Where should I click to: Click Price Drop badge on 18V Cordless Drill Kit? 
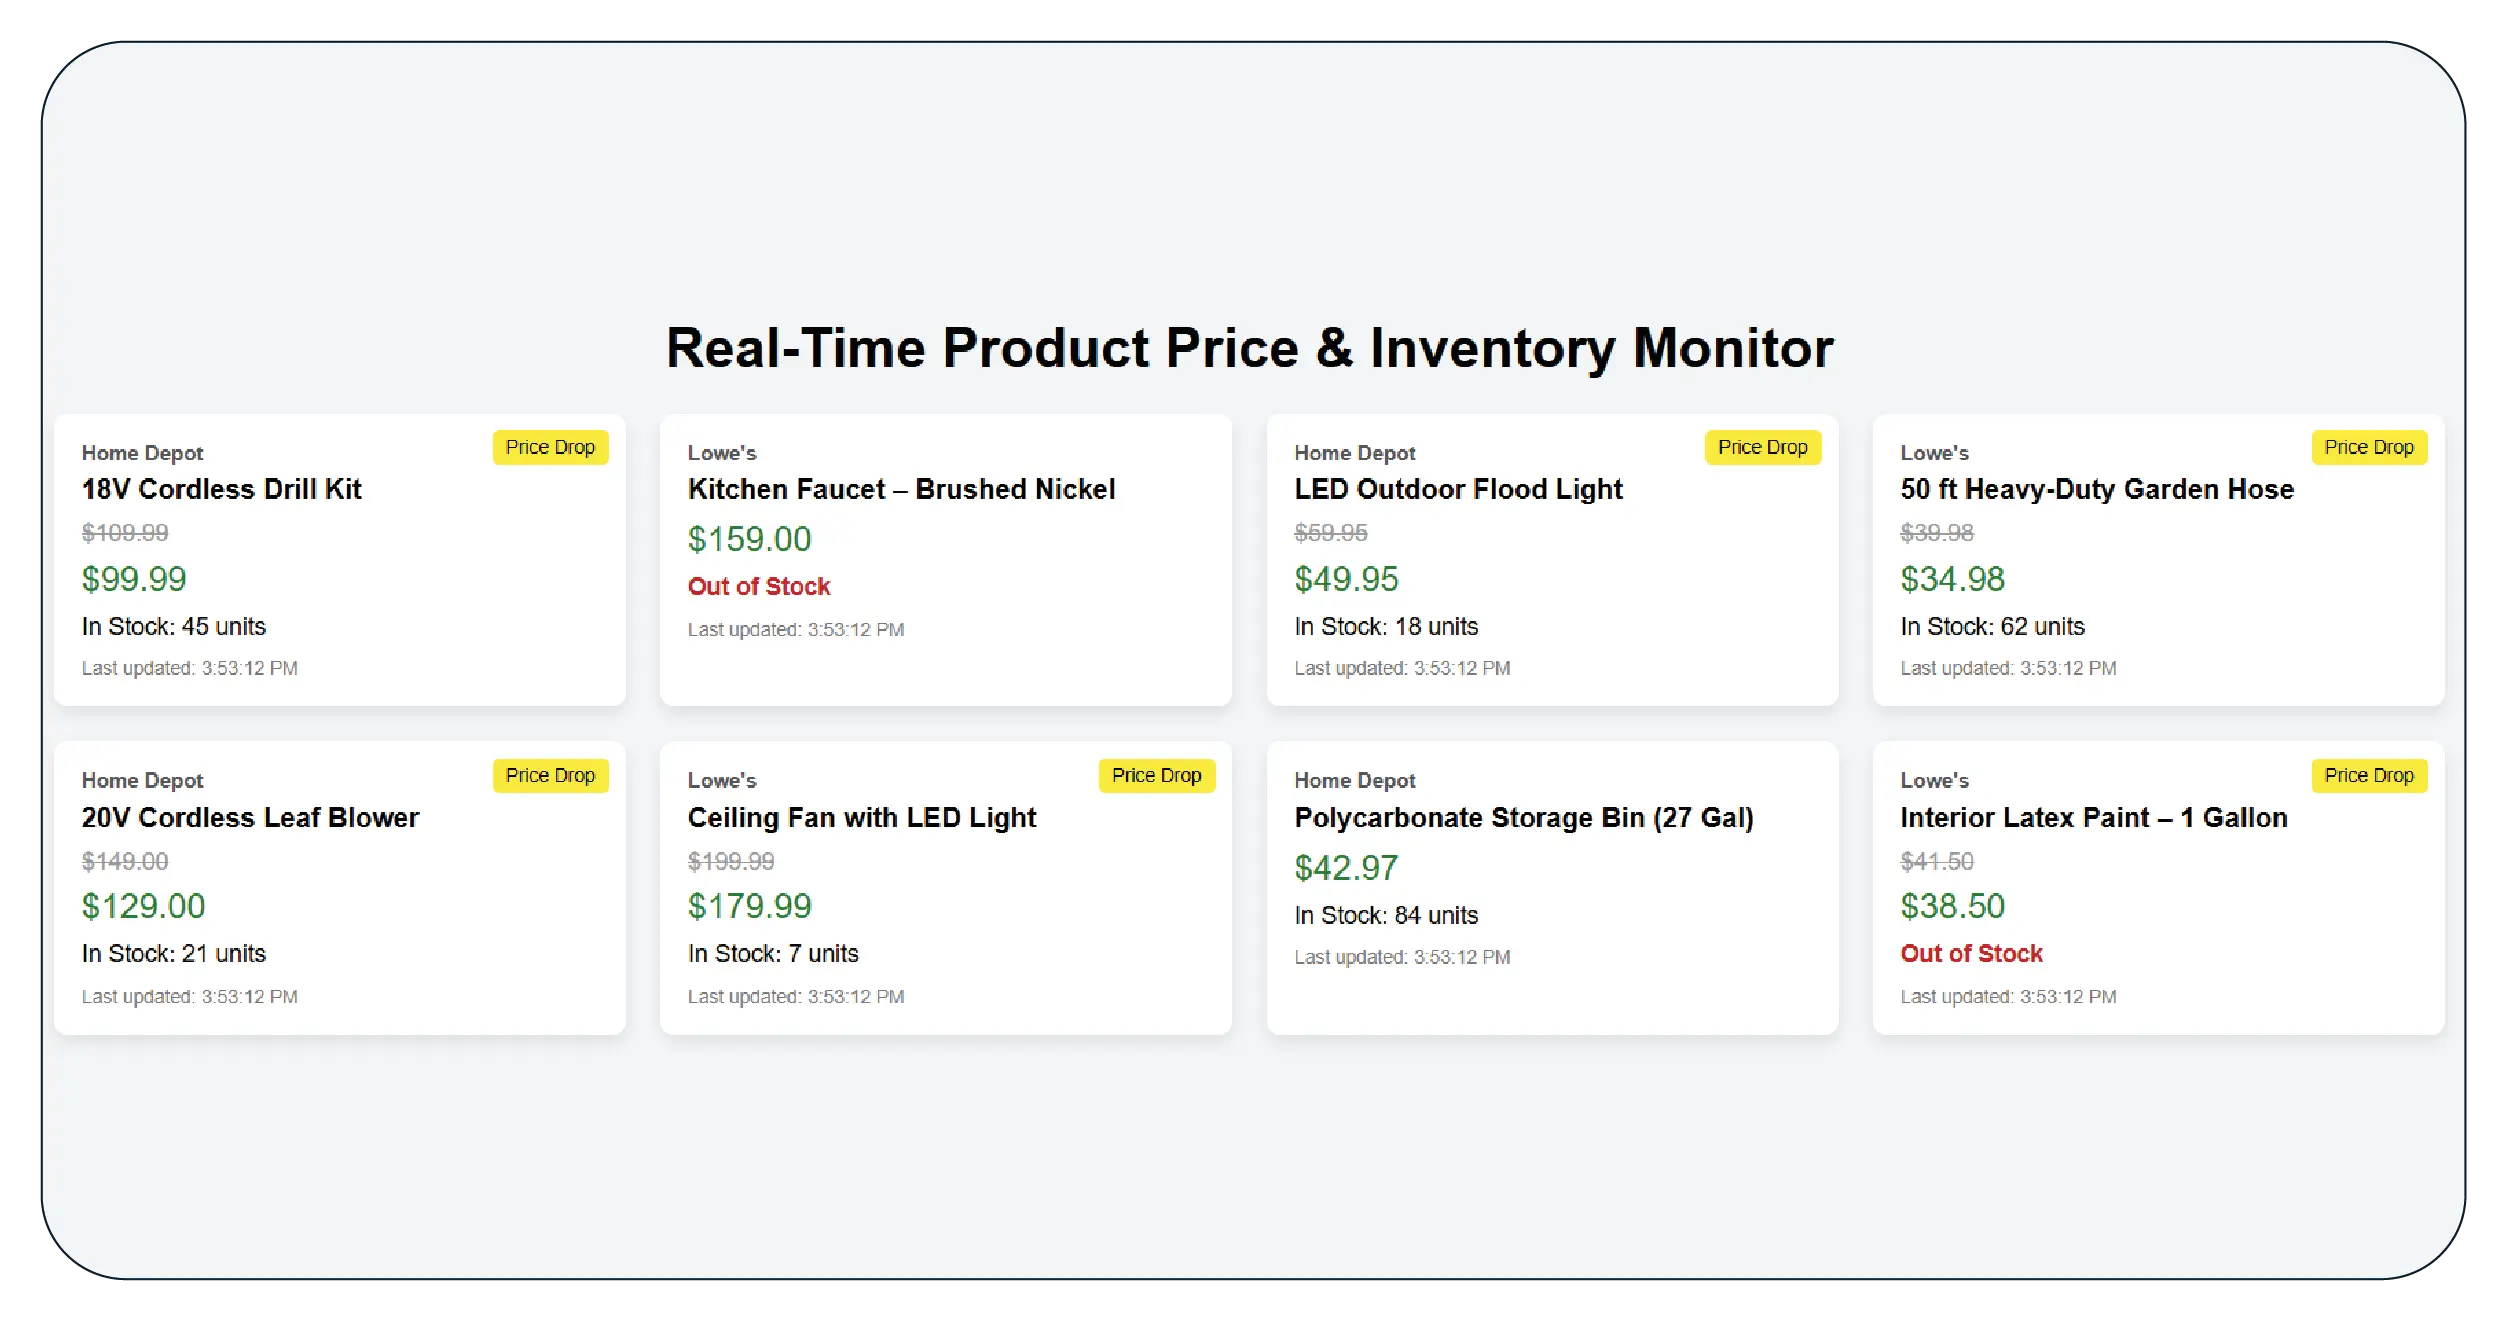click(549, 447)
